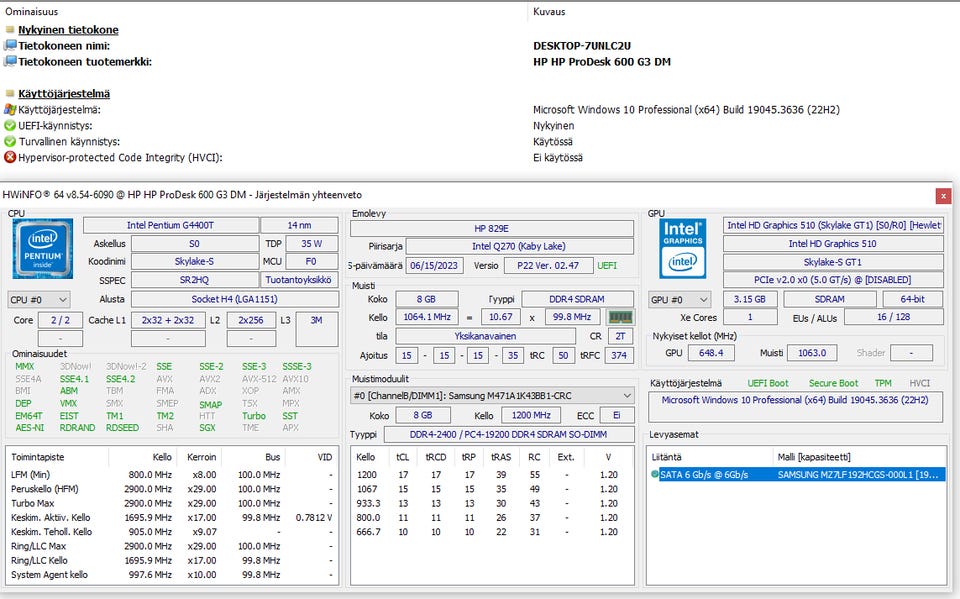
Task: Open the GPU #0 selector dropdown
Action: pos(680,300)
